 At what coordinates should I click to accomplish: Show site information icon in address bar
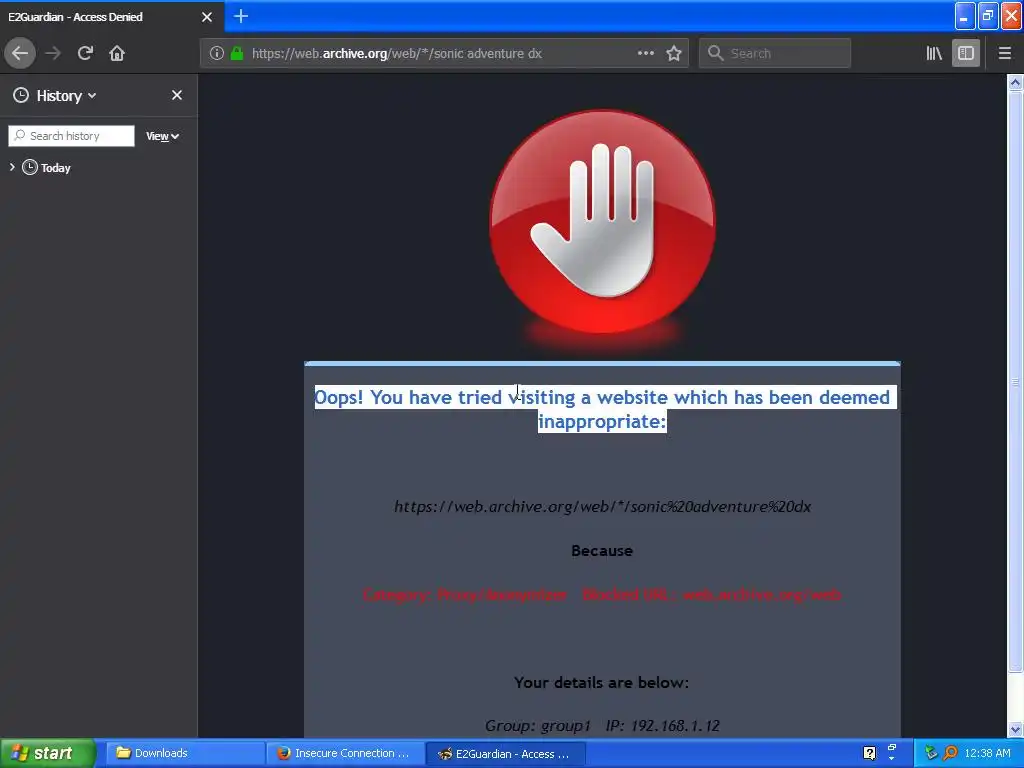pos(217,54)
